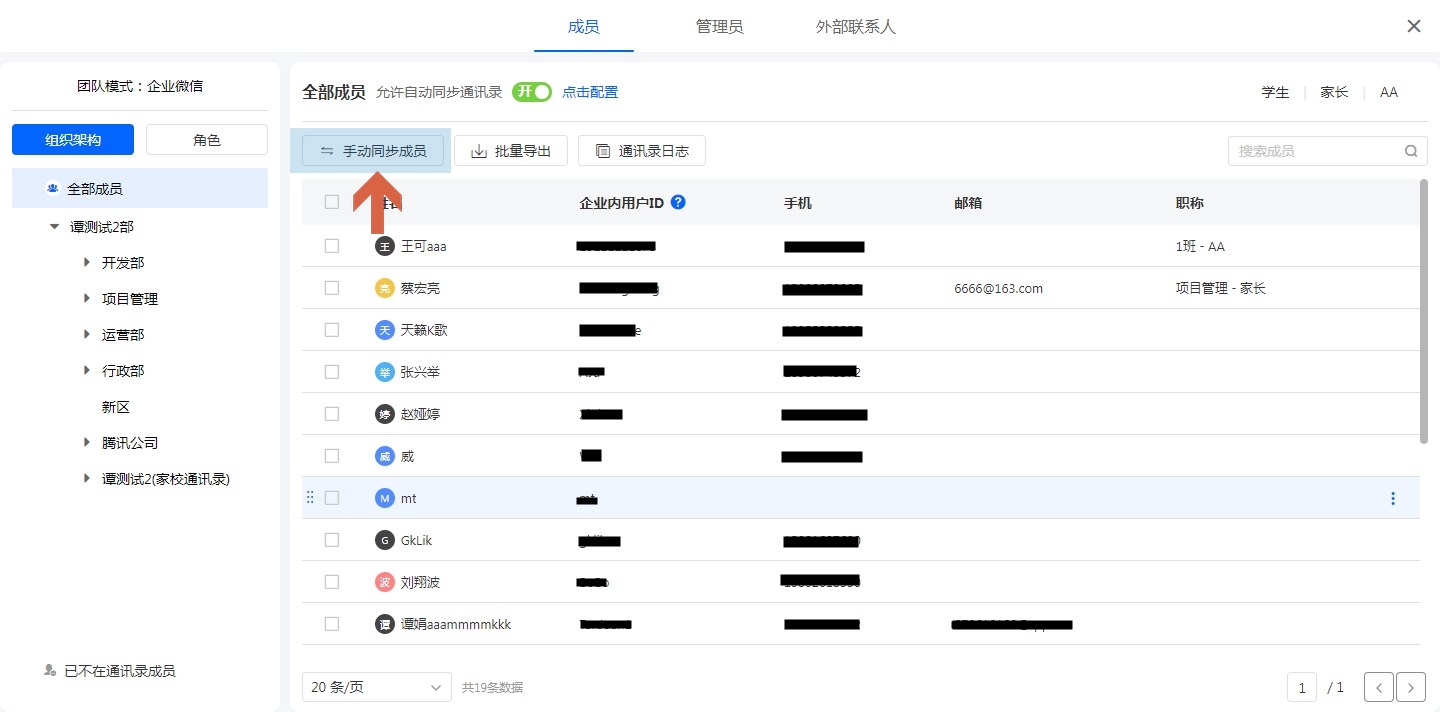Expand the 开发部 tree node
This screenshot has height=712, width=1440.
point(87,263)
